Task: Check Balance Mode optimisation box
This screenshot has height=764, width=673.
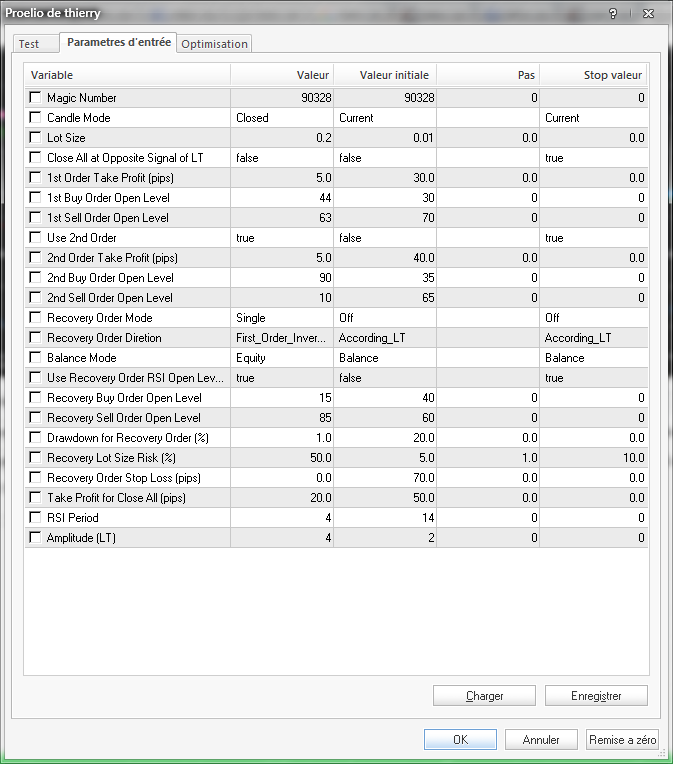Action: click(35, 357)
